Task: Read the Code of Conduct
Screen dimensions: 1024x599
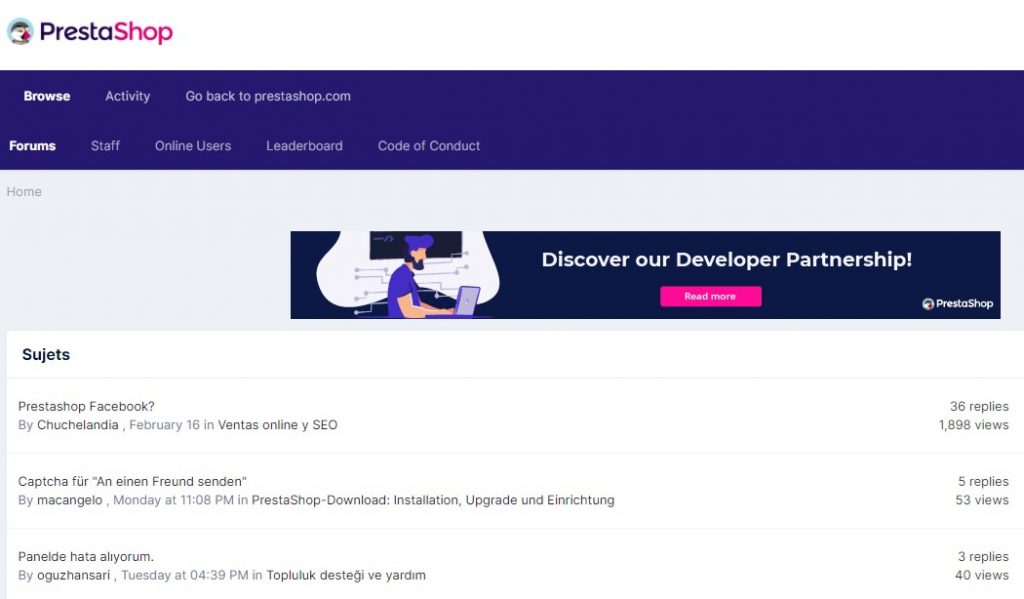Action: click(x=428, y=146)
